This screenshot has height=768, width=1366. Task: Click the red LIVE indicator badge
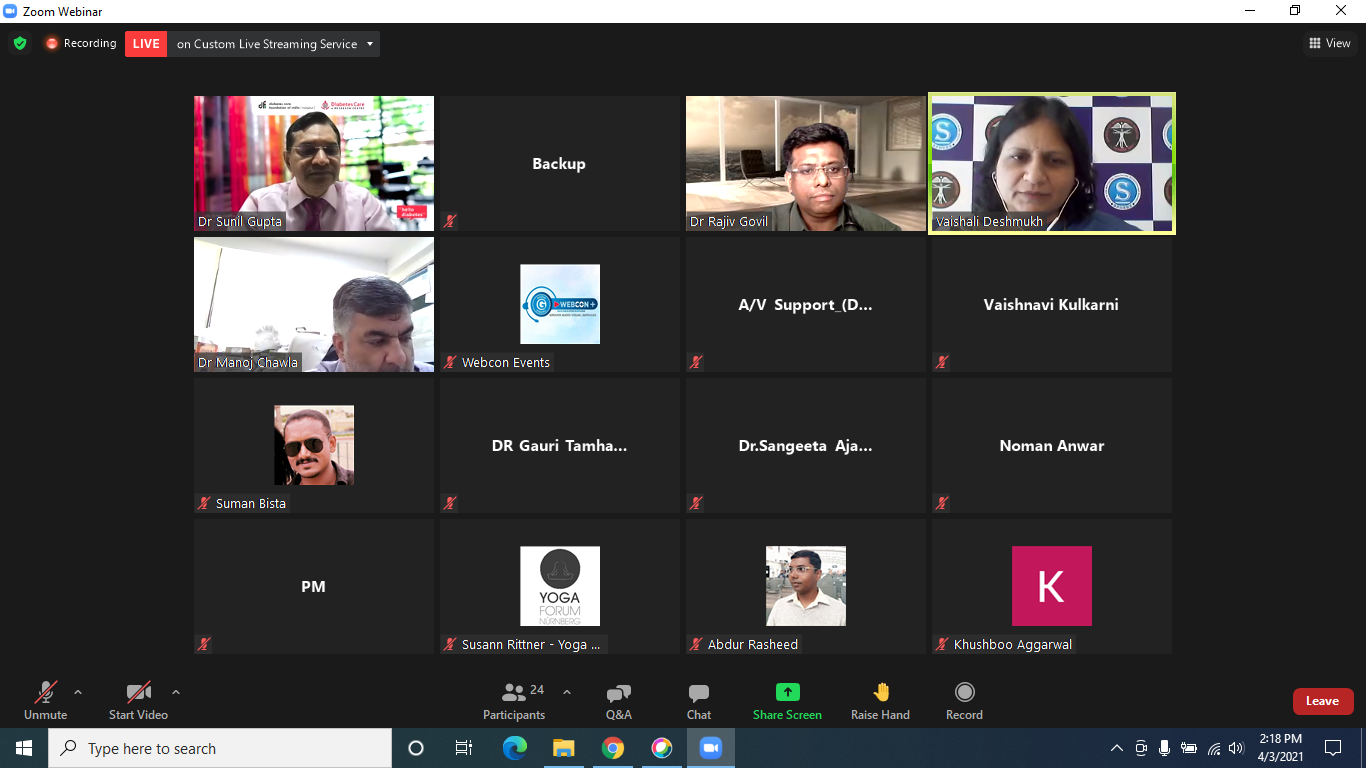point(146,44)
